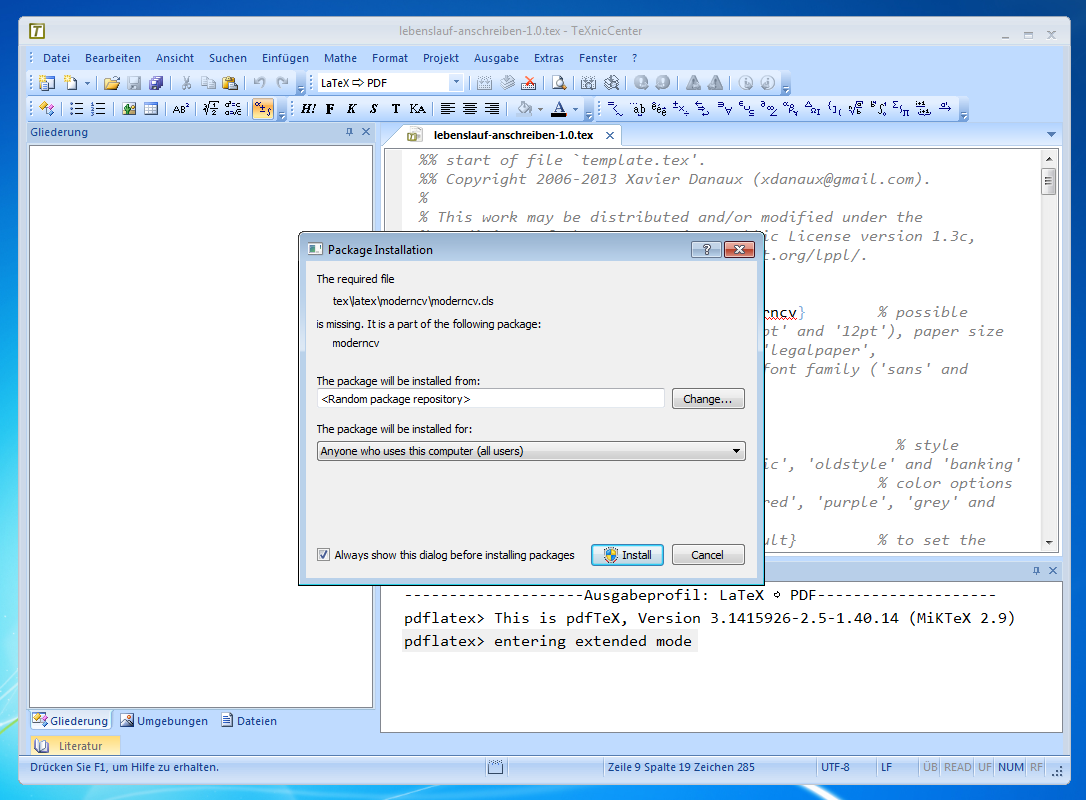The image size is (1086, 800).
Task: Apply bold with the F icon
Action: (x=330, y=109)
